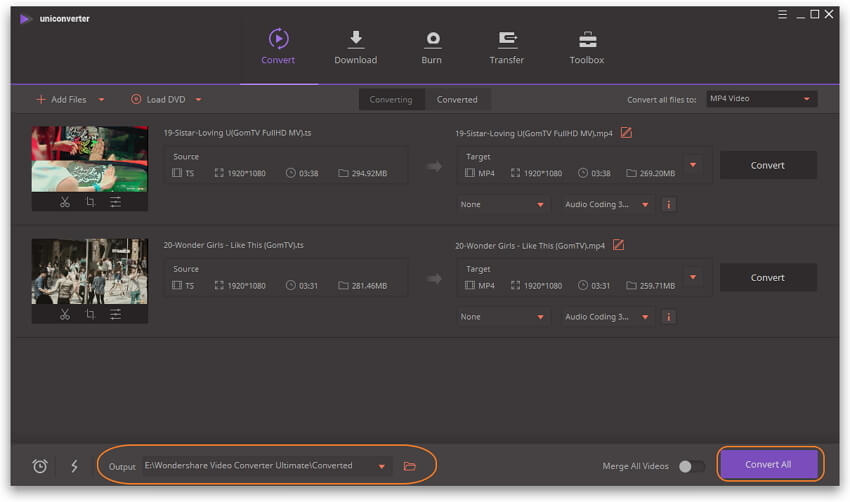Screen dimensions: 850x502
Task: Open subtitle None dropdown for Wonder Girls
Action: (x=502, y=317)
